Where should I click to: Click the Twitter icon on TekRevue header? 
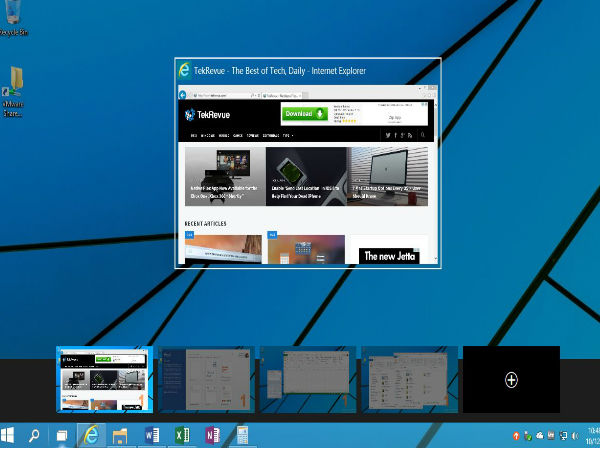388,135
